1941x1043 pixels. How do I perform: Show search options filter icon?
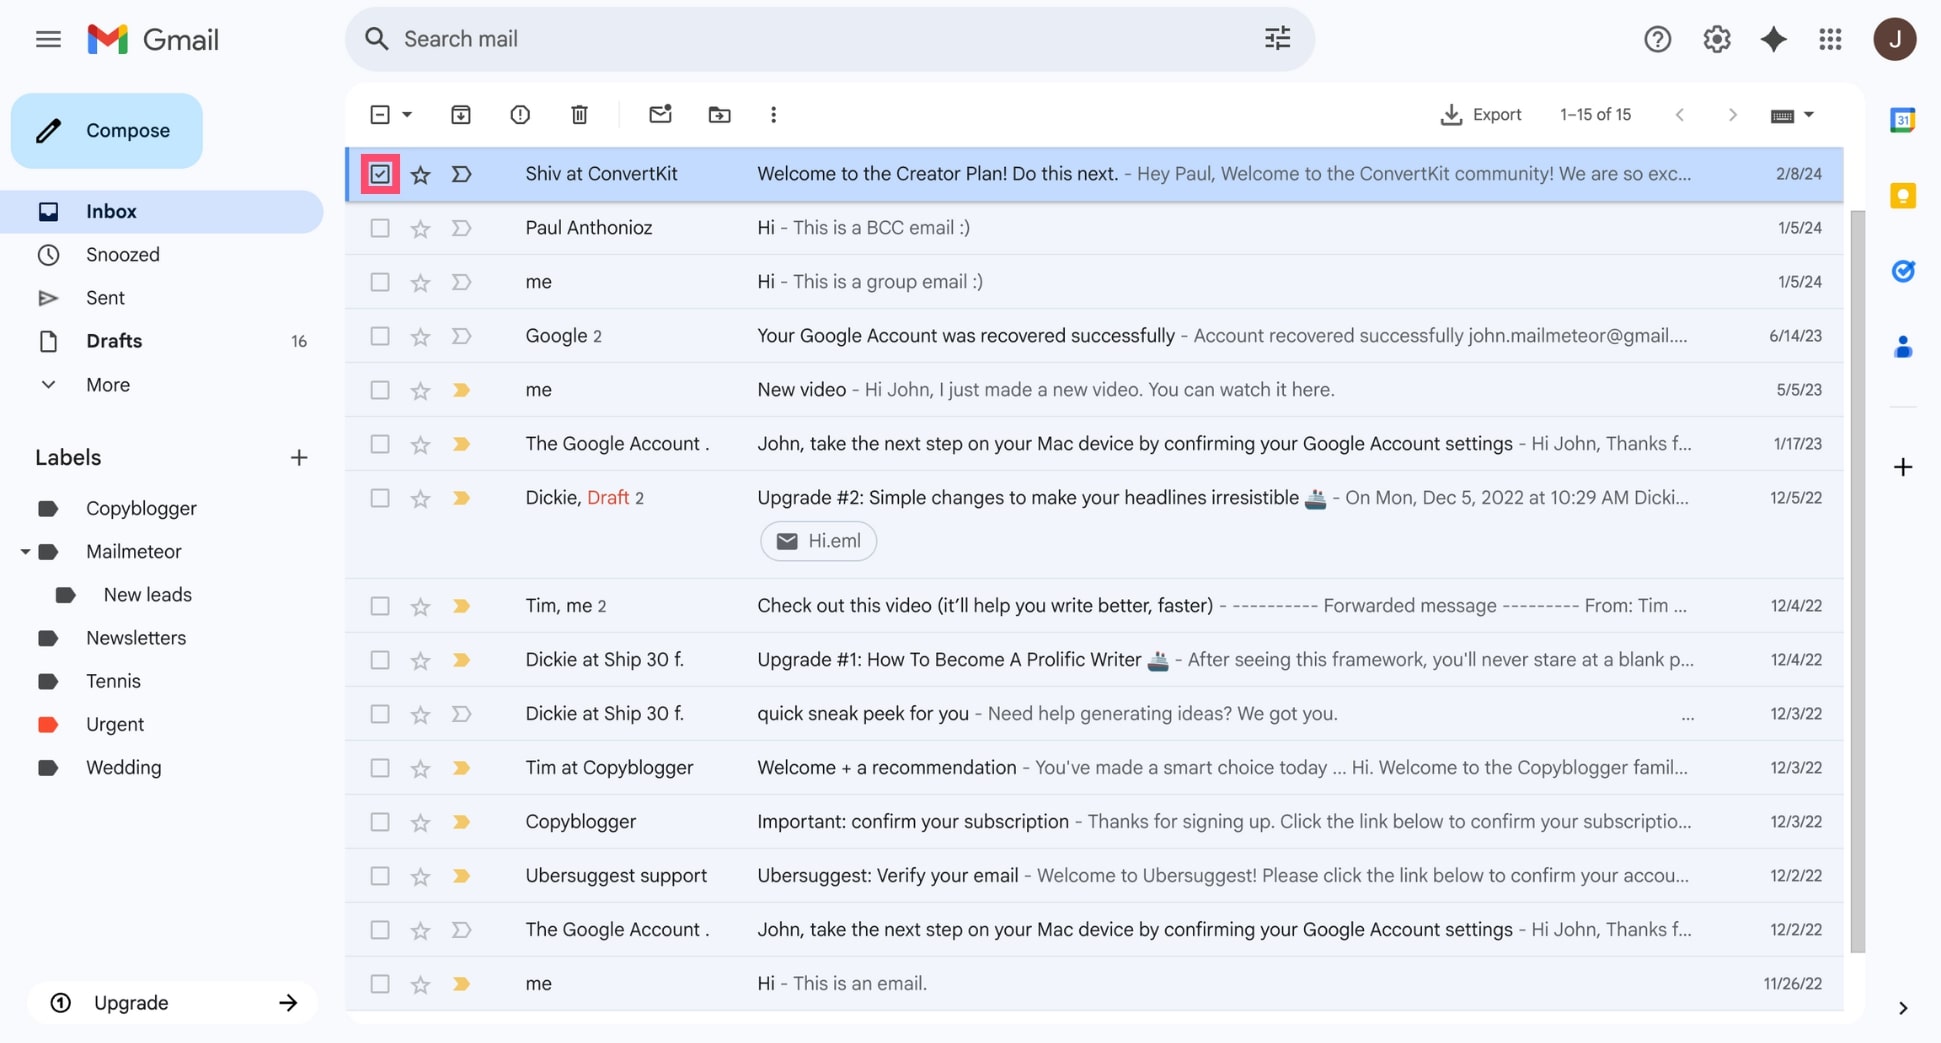(1277, 39)
